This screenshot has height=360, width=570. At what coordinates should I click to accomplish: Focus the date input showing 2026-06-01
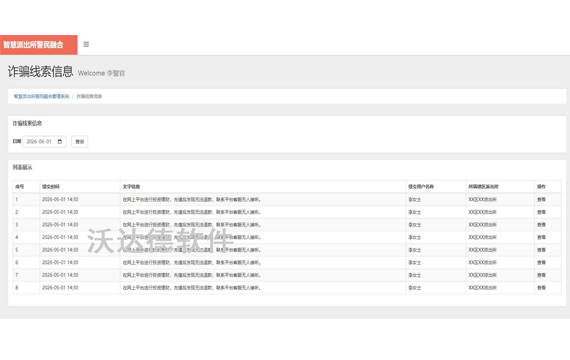(x=44, y=141)
